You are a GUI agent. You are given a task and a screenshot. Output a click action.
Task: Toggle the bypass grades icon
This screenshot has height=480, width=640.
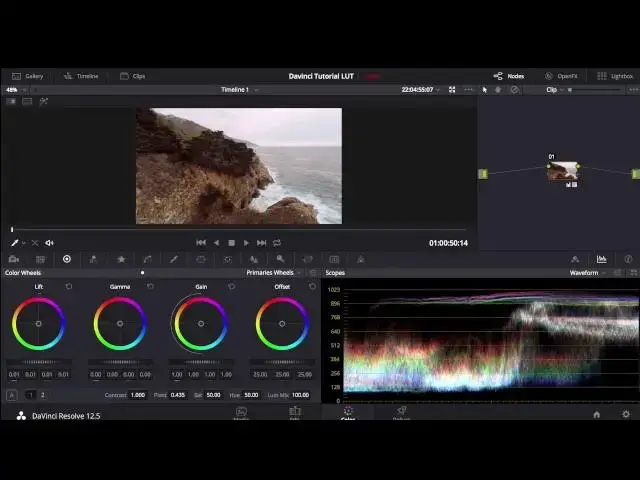point(514,90)
